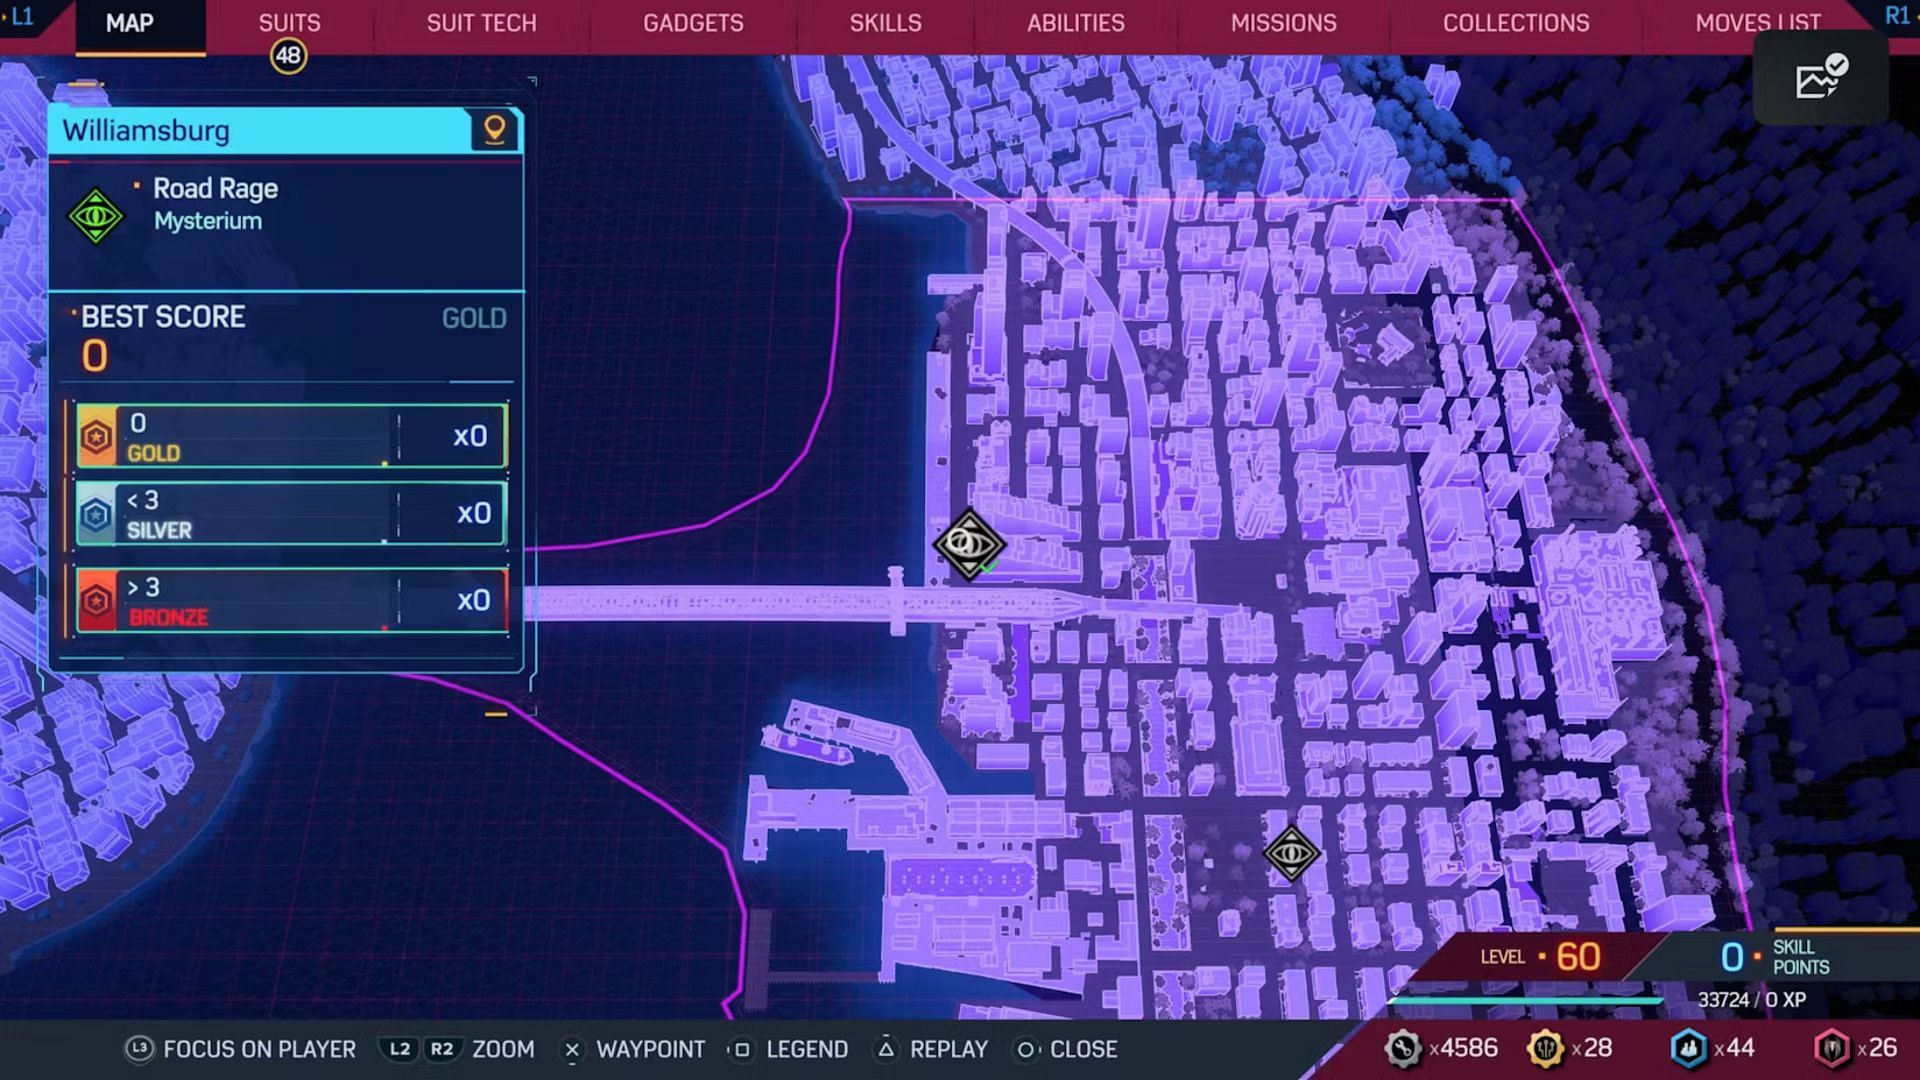The image size is (1920, 1080).
Task: Click the blue city token icon x44
Action: point(1689,1048)
